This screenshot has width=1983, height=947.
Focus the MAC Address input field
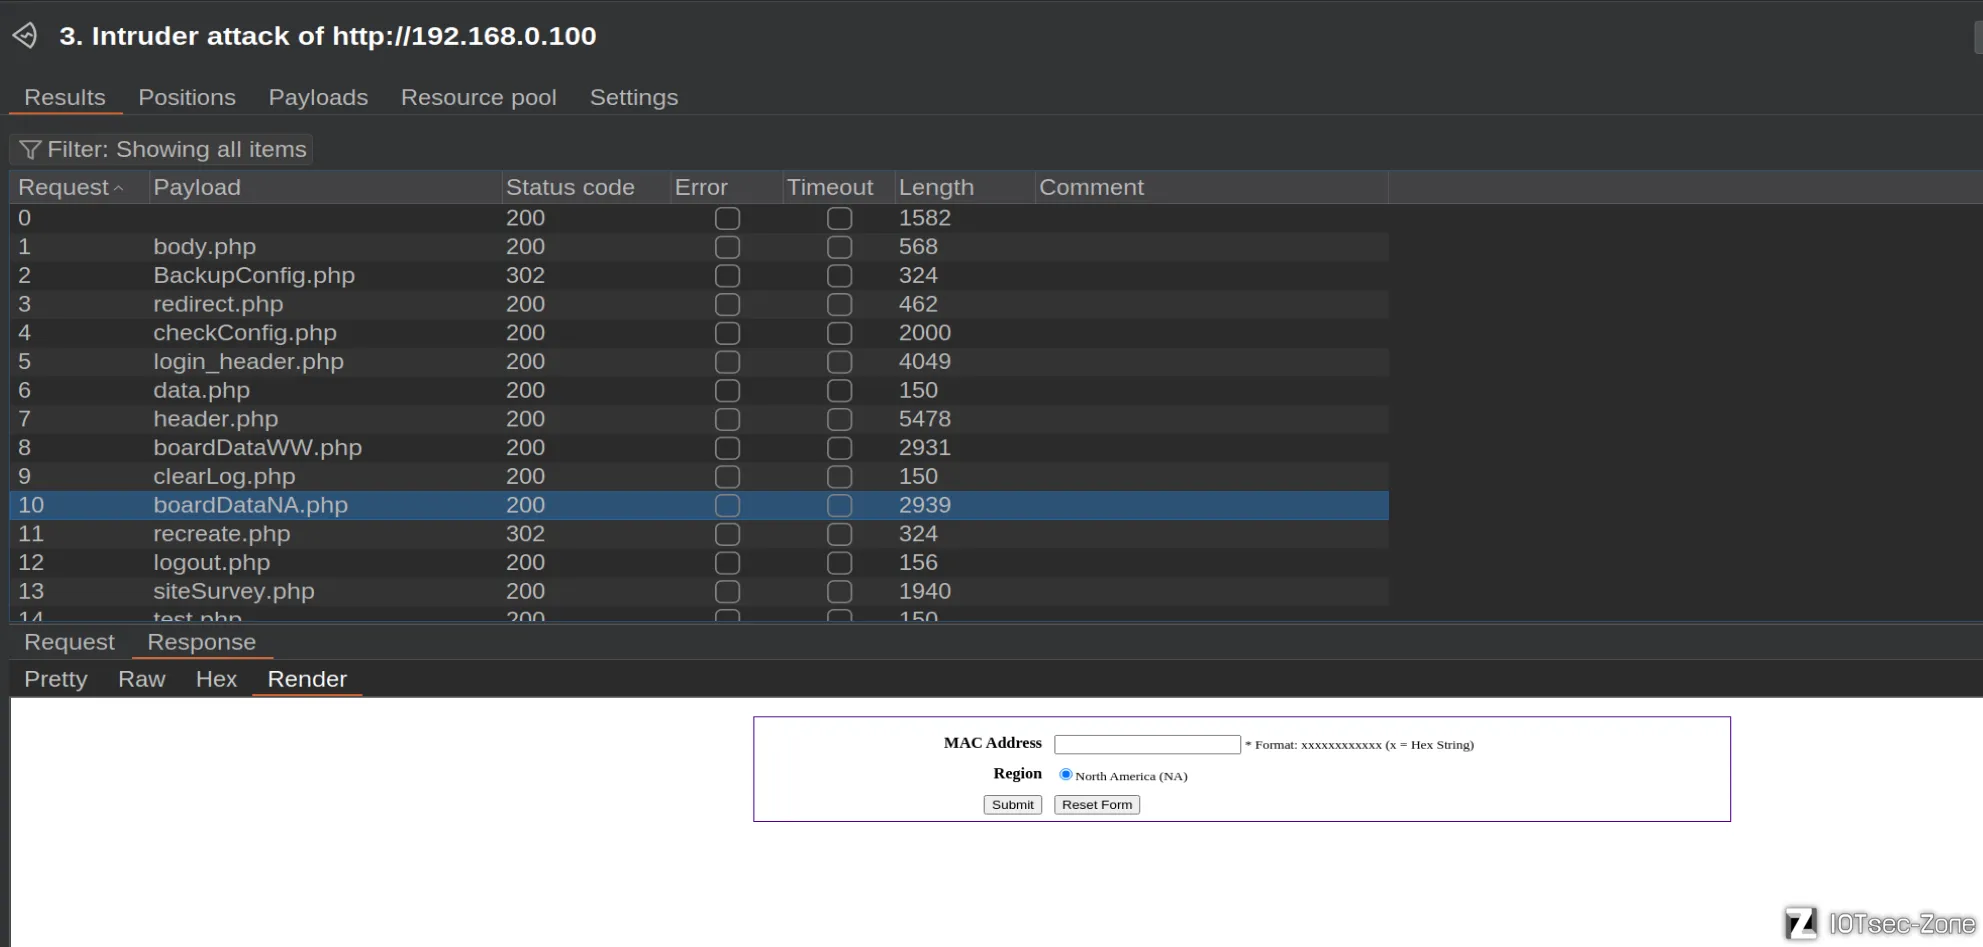coord(1148,744)
